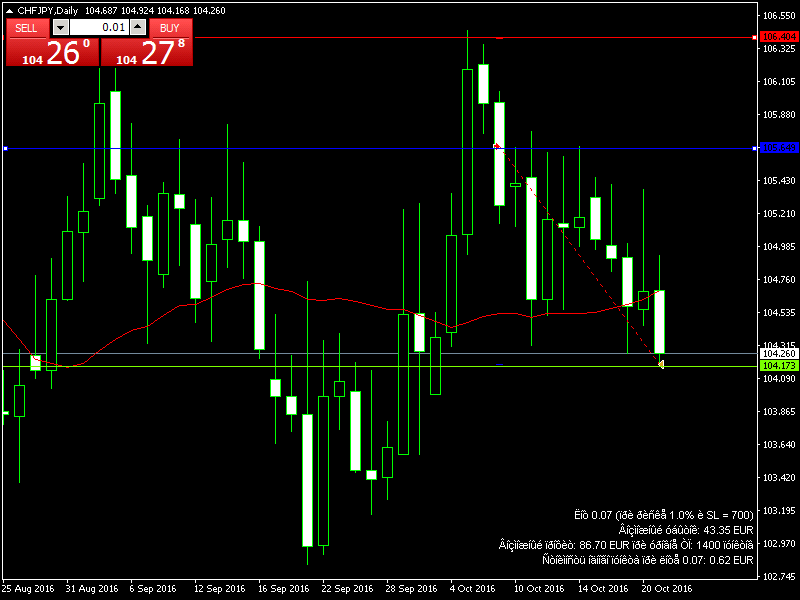Click the 22 Sep 2016 date label
Viewport: 800px width, 600px height.
click(347, 589)
